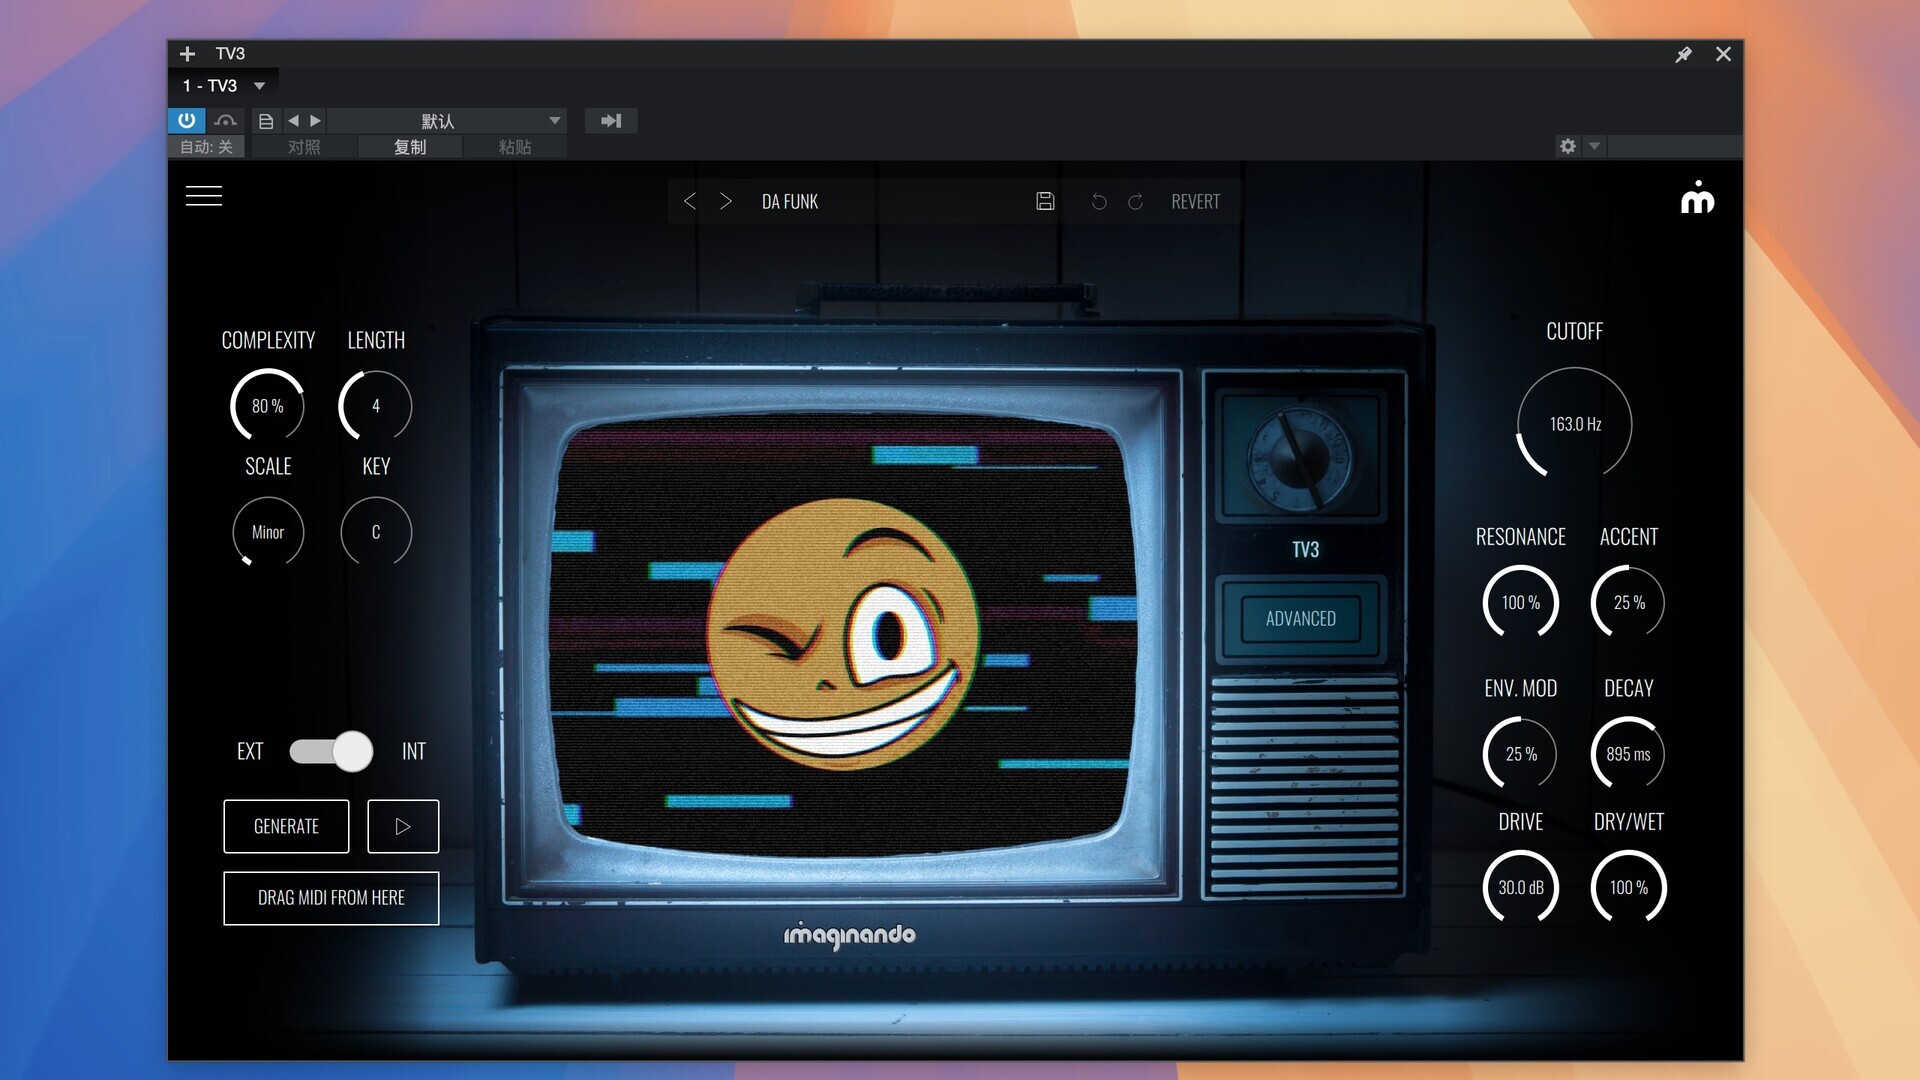The width and height of the screenshot is (1920, 1080).
Task: Redo last change in plugin
Action: (x=1135, y=201)
